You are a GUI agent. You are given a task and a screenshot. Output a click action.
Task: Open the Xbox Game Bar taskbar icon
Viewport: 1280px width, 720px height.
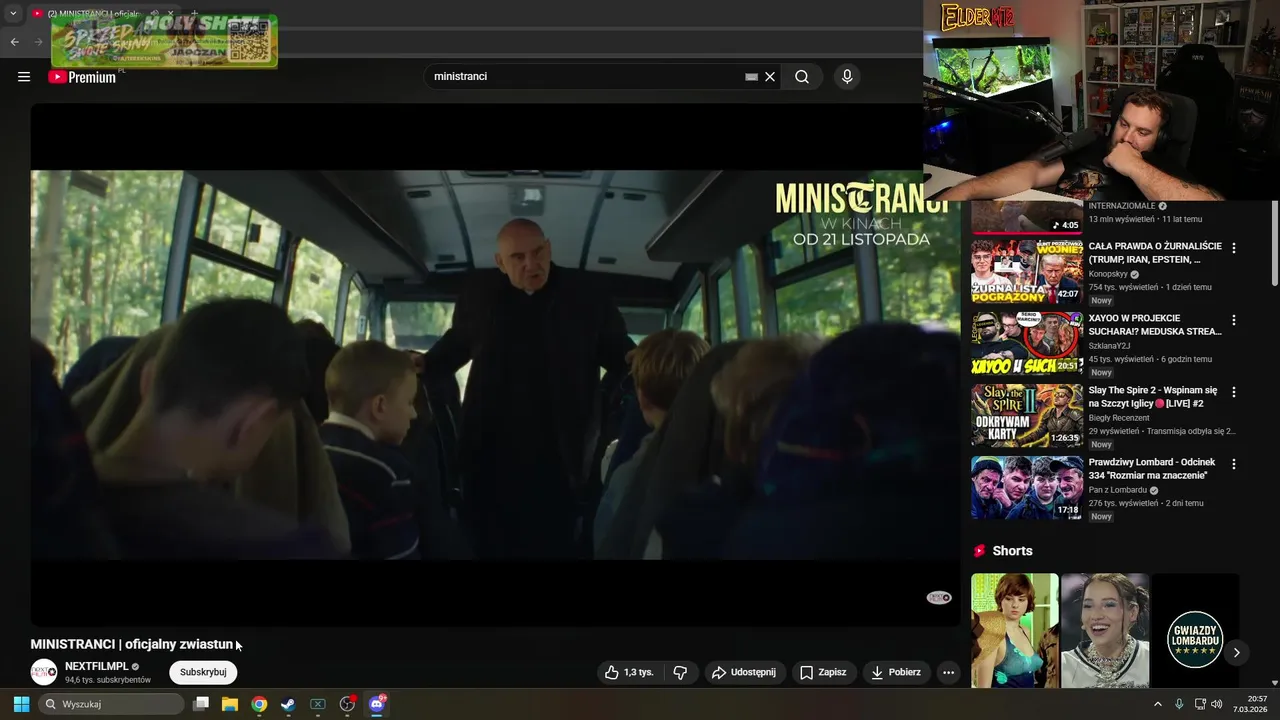[317, 704]
